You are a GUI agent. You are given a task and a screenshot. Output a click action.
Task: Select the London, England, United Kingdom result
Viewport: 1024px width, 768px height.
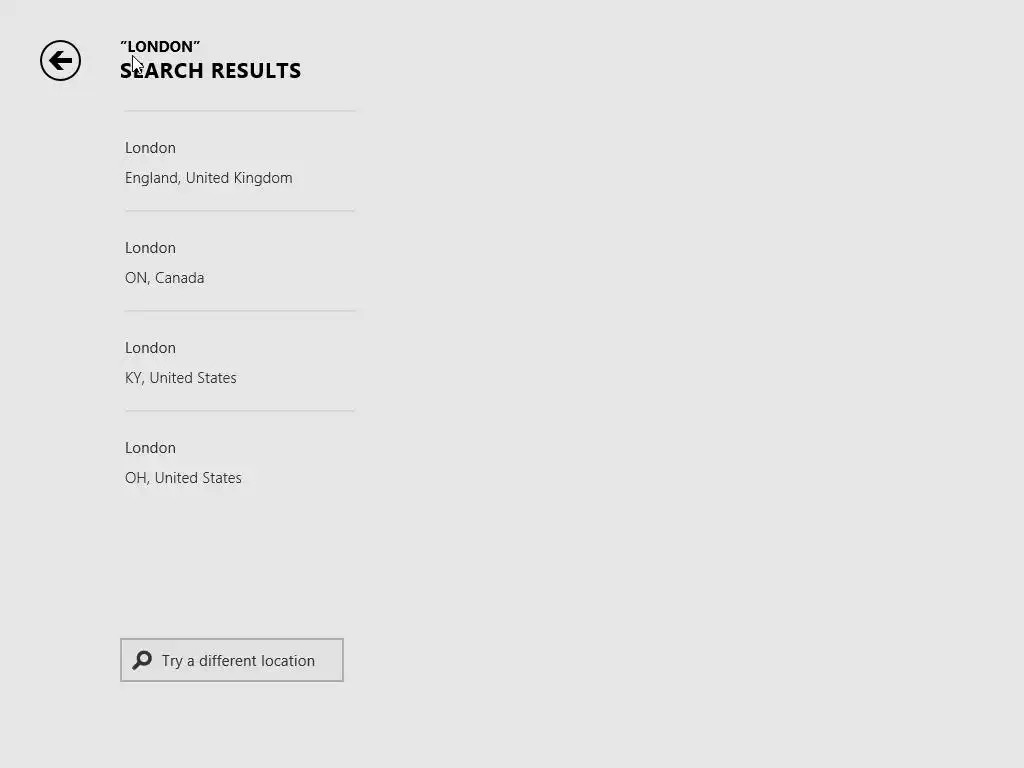click(240, 162)
